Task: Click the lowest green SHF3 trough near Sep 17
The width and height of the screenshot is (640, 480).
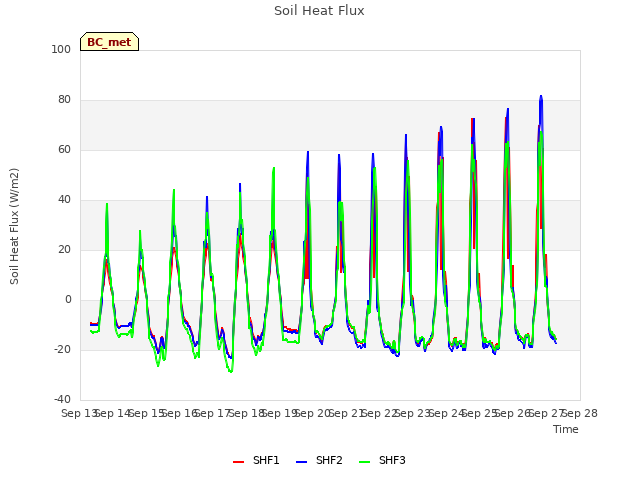Action: pos(231,371)
